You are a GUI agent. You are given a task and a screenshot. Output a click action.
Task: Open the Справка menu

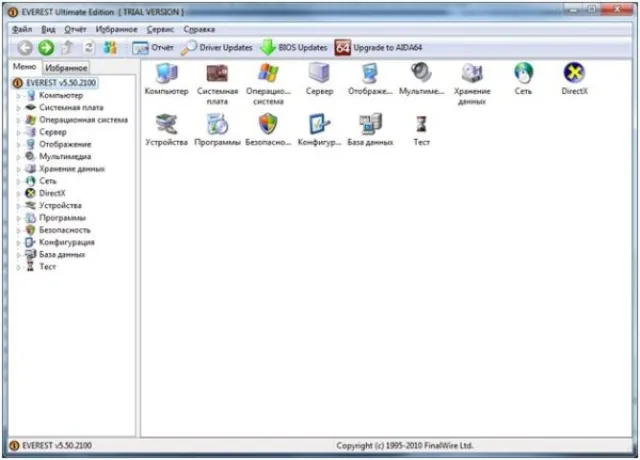199,29
